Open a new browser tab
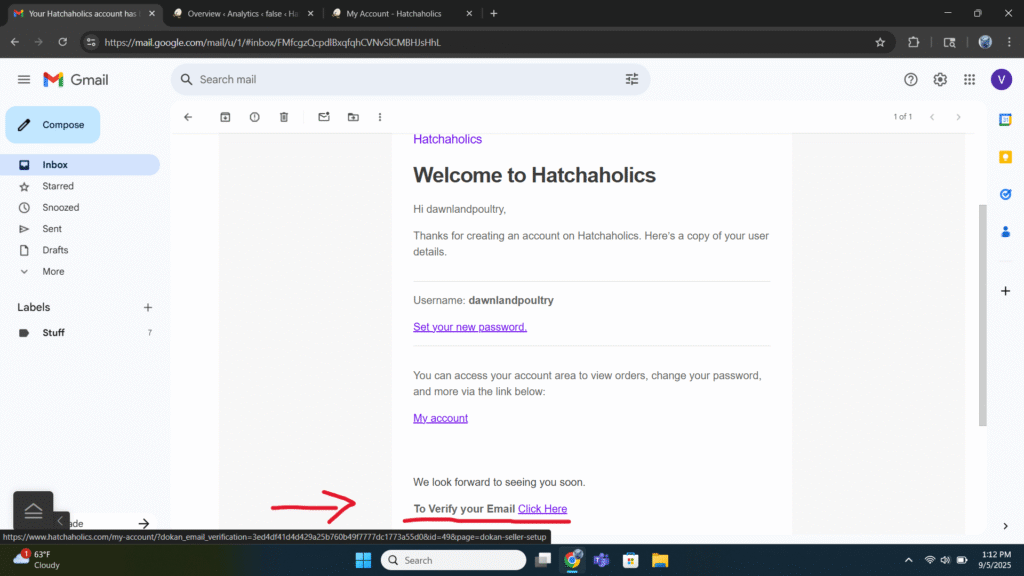The height and width of the screenshot is (576, 1024). 494,13
